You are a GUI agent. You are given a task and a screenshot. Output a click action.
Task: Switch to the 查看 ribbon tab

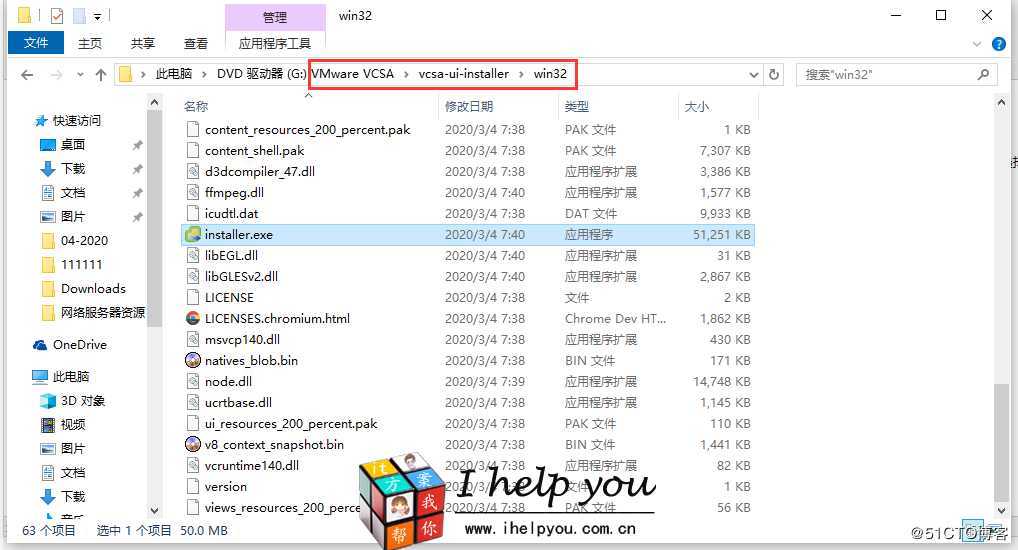click(195, 43)
